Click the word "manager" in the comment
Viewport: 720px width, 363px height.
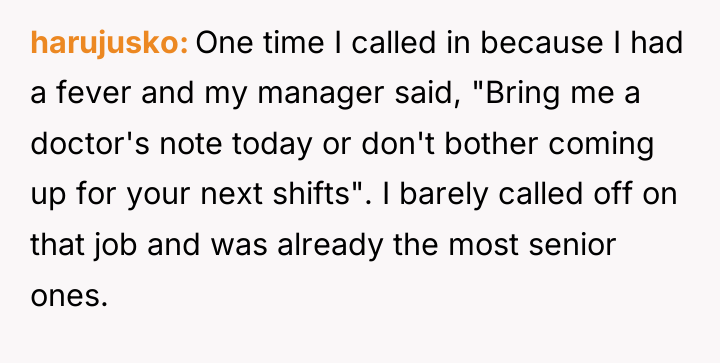320,95
